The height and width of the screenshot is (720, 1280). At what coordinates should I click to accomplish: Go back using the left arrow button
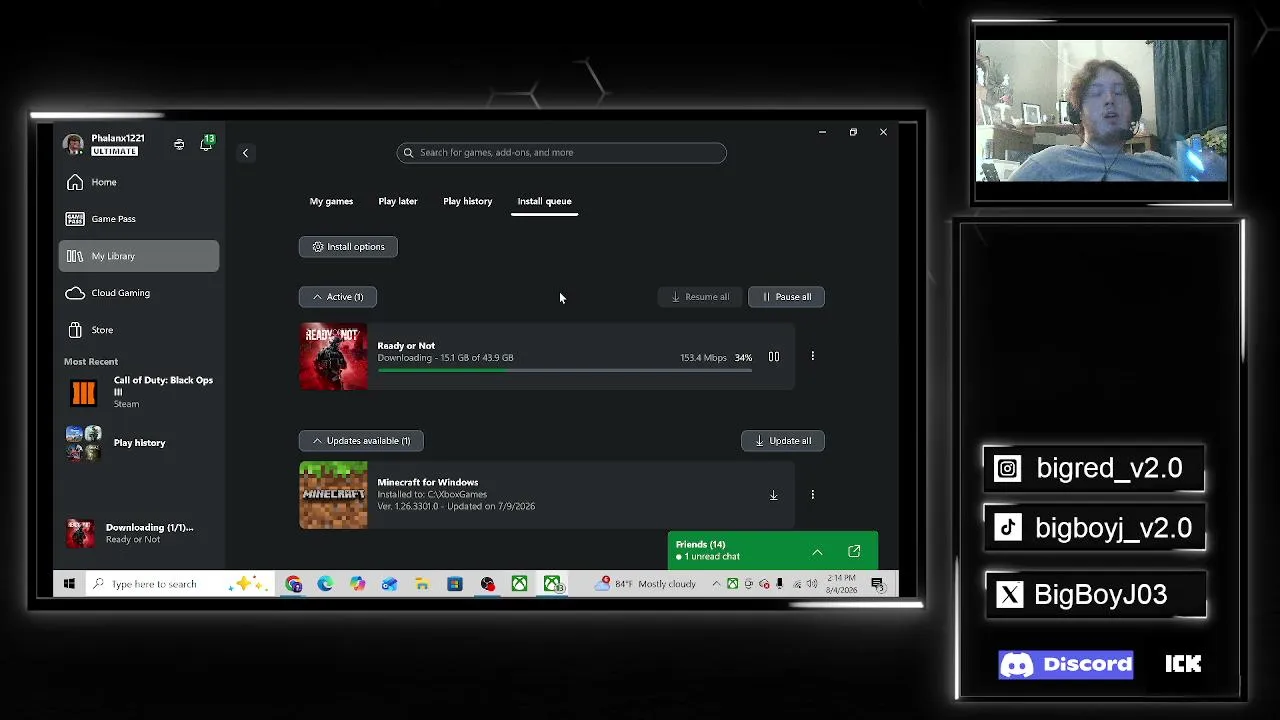coord(245,153)
